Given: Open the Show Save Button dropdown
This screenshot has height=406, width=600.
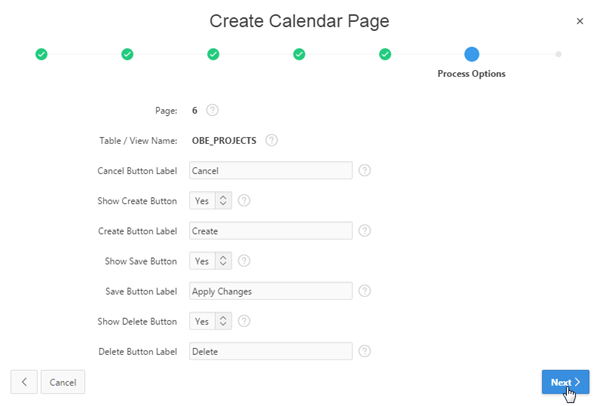Looking at the screenshot, I should [x=211, y=261].
